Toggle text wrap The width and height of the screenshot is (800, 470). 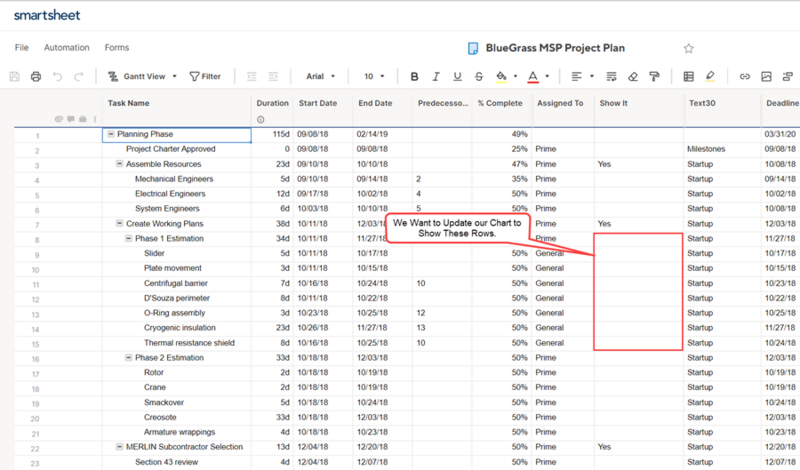(611, 77)
